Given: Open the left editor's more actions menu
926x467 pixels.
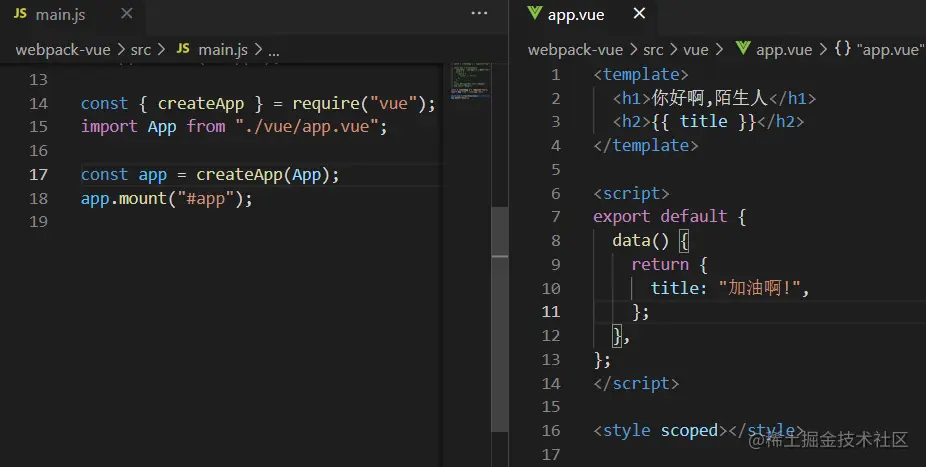Looking at the screenshot, I should tap(479, 14).
